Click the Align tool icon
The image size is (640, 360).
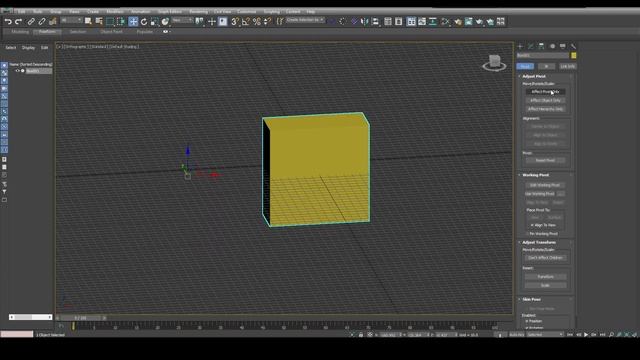pos(375,22)
